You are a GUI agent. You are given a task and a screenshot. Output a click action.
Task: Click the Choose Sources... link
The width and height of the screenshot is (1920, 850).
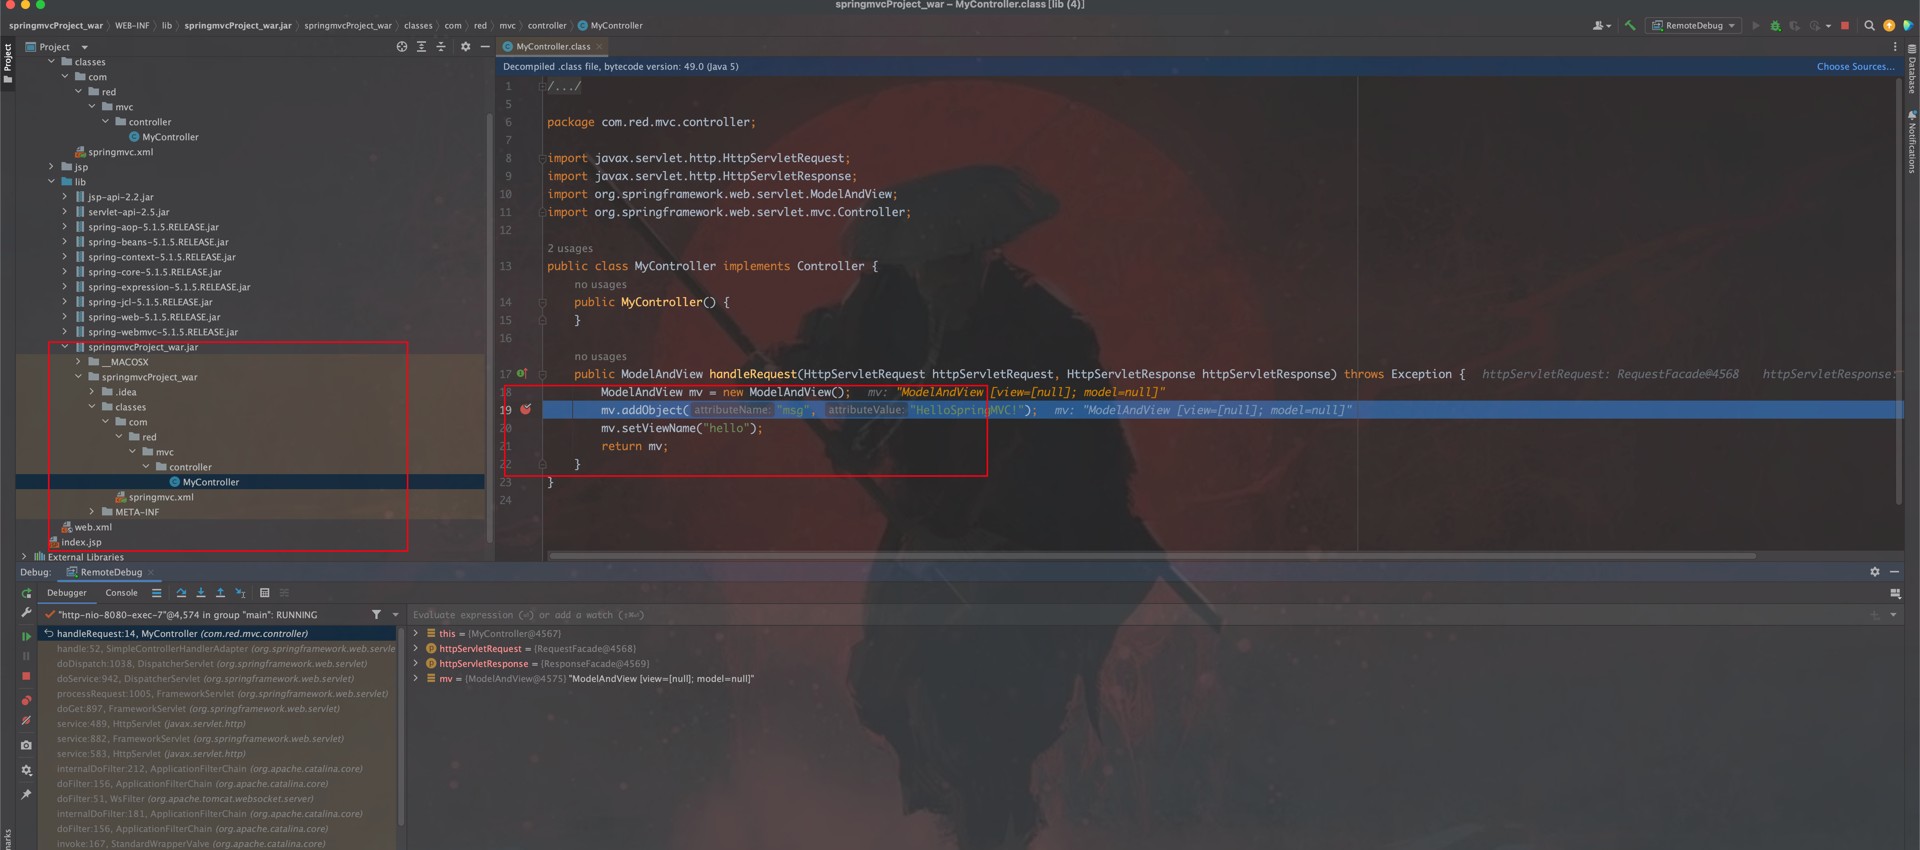pyautogui.click(x=1855, y=67)
